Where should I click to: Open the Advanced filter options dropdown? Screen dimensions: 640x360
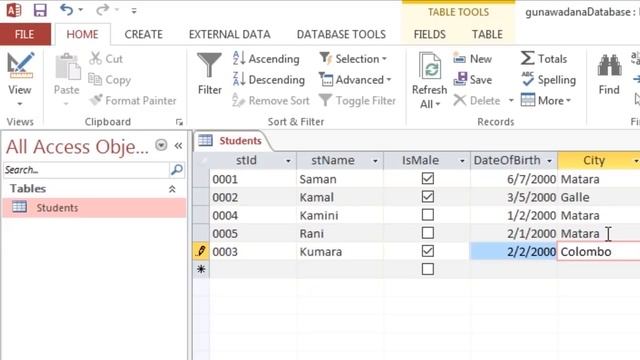[356, 80]
